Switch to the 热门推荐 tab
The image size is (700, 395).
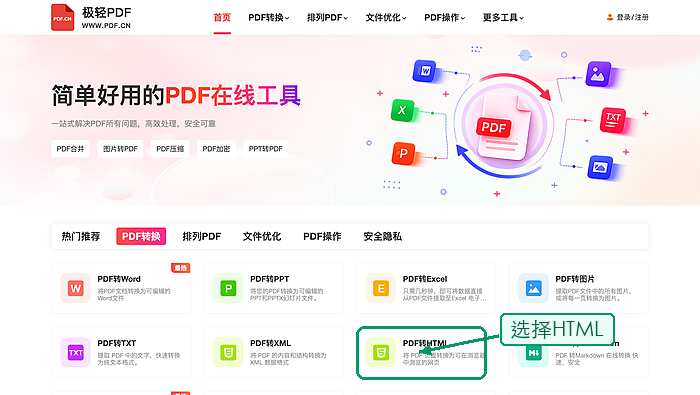pos(81,236)
